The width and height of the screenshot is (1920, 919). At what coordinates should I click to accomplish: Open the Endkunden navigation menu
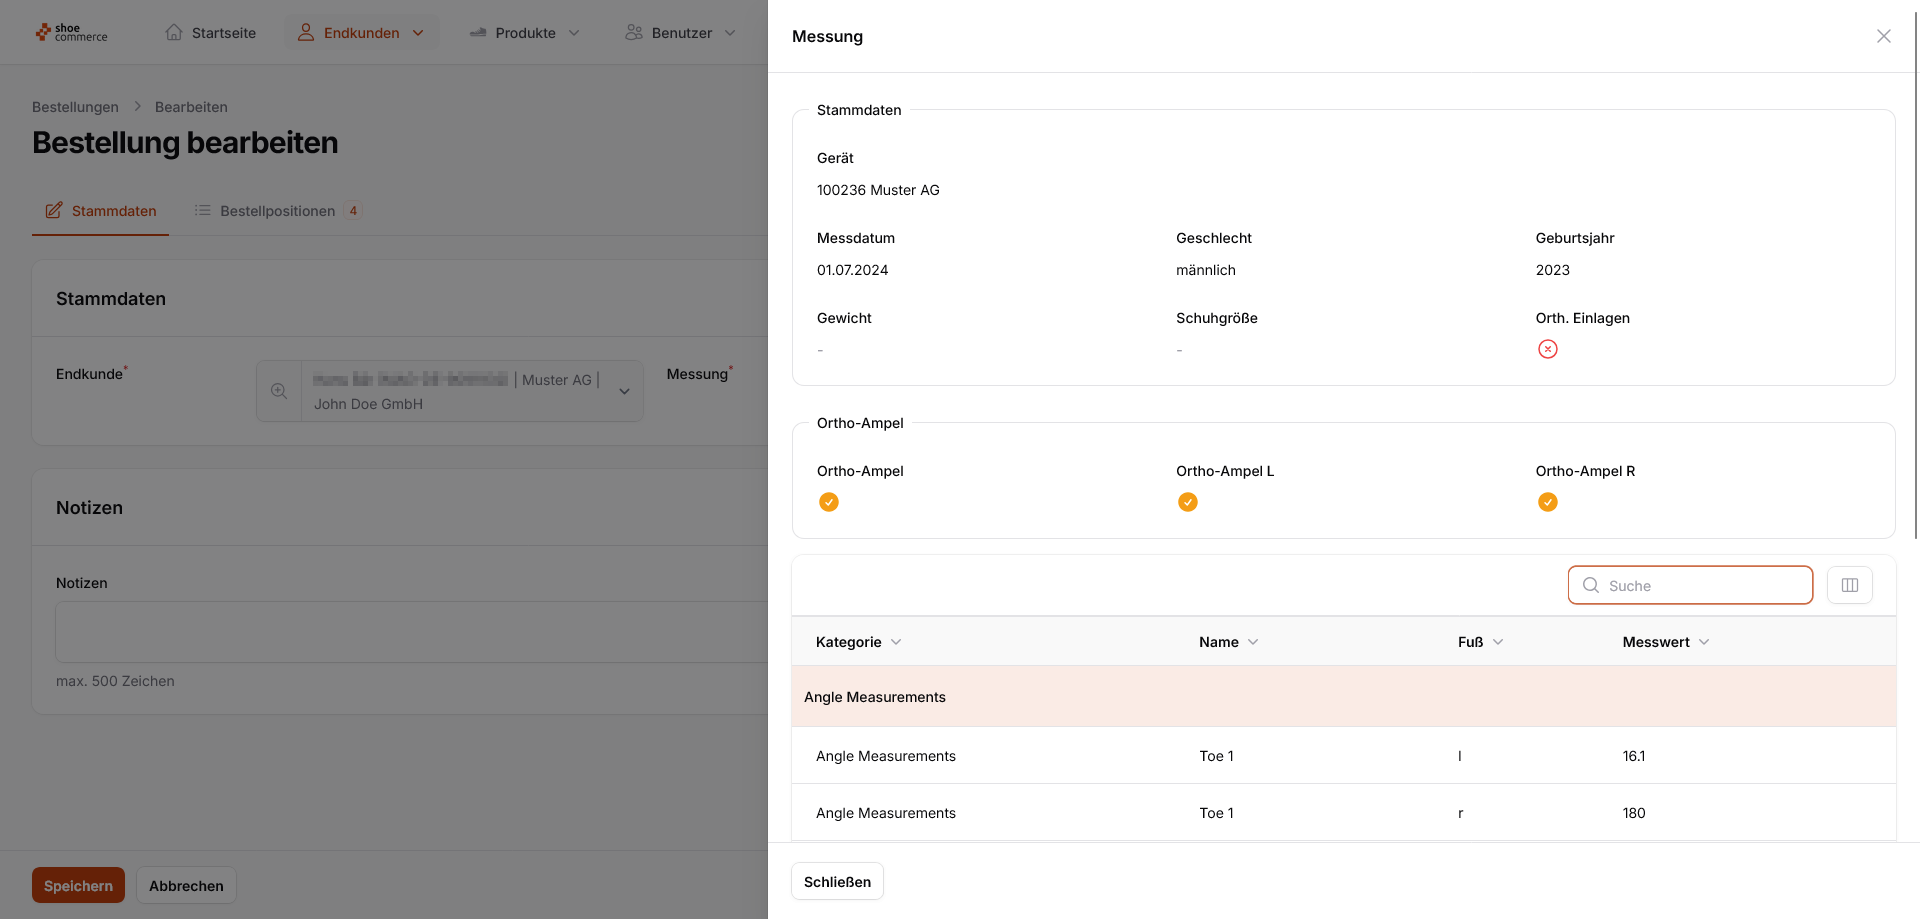point(361,33)
